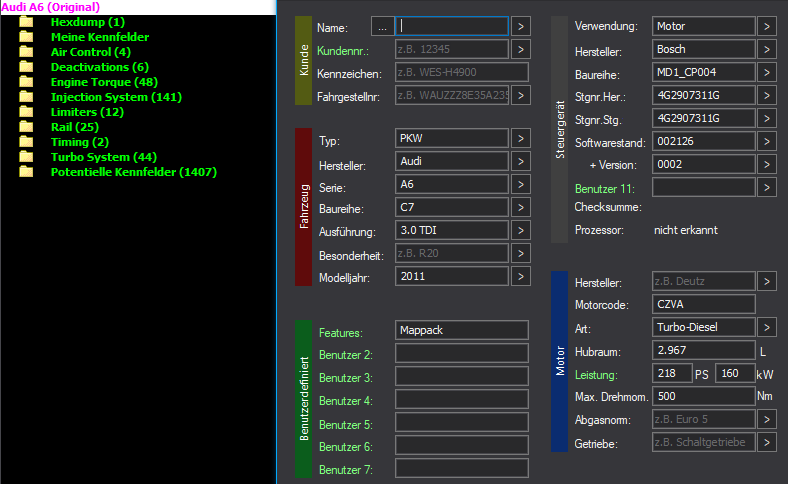
Task: Open the Baureihe MD1_CP004 dropdown arrow
Action: tap(767, 72)
